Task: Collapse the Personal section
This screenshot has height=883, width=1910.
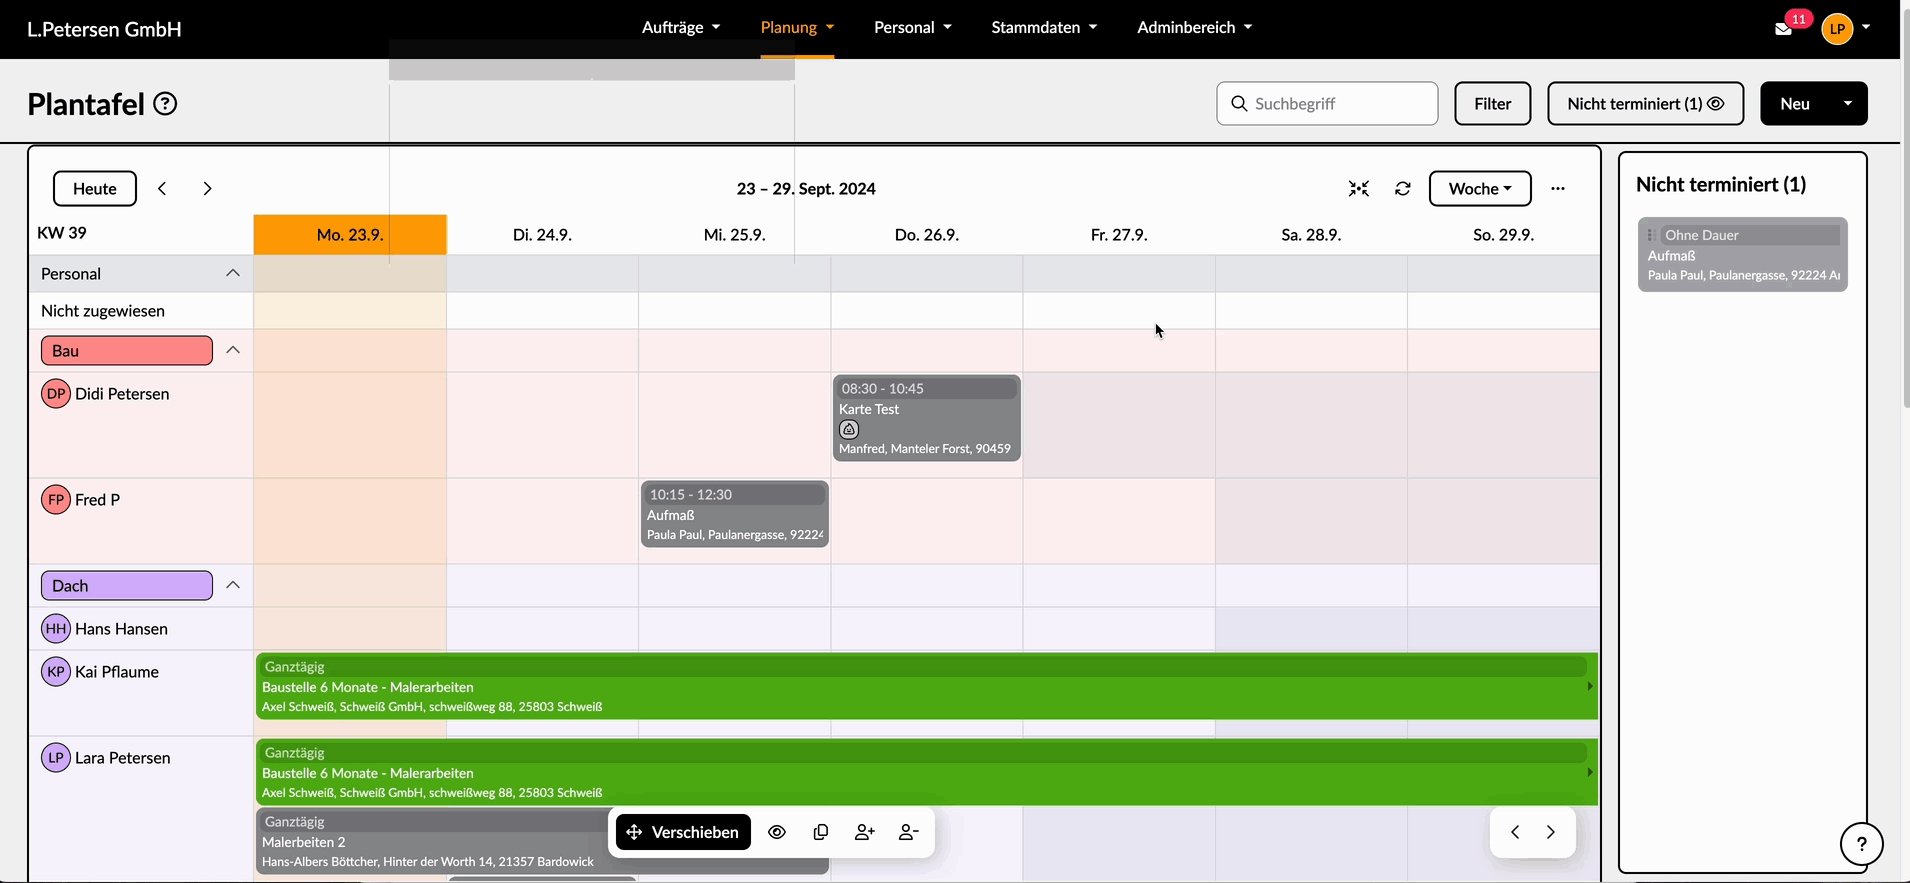Action: [233, 273]
